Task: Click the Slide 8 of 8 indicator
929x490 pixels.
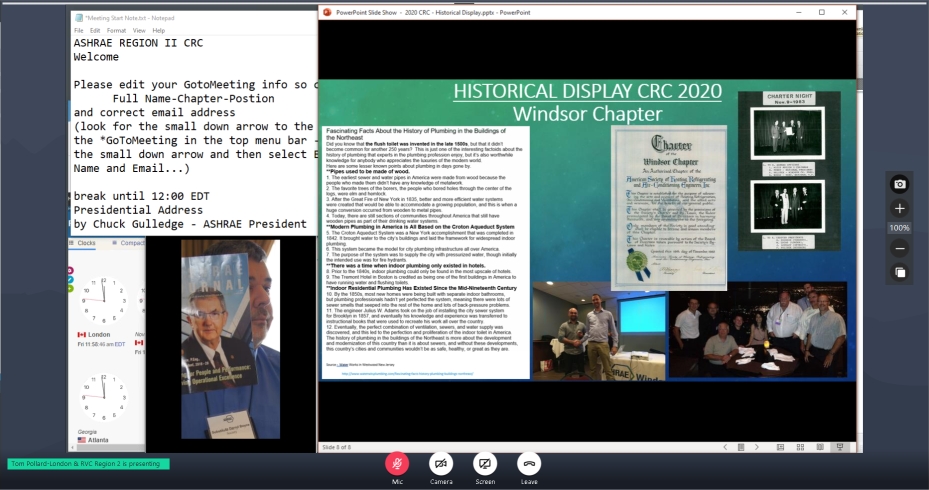Action: [x=337, y=447]
